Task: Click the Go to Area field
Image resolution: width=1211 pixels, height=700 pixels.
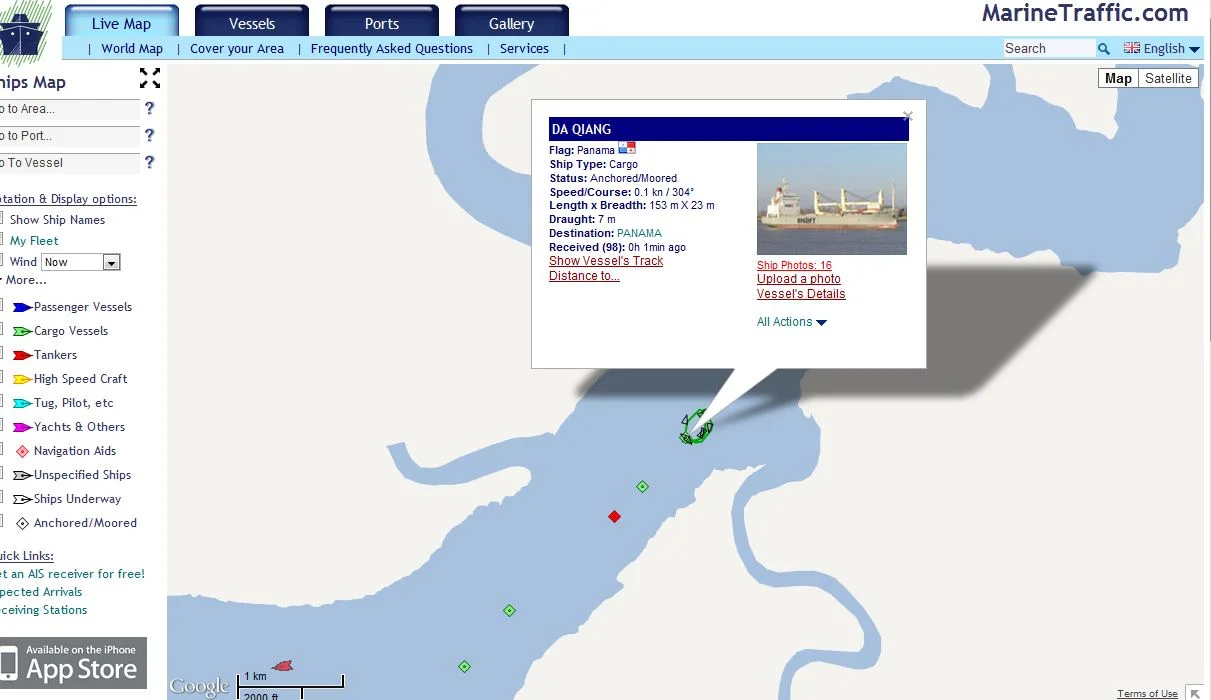Action: (68, 109)
